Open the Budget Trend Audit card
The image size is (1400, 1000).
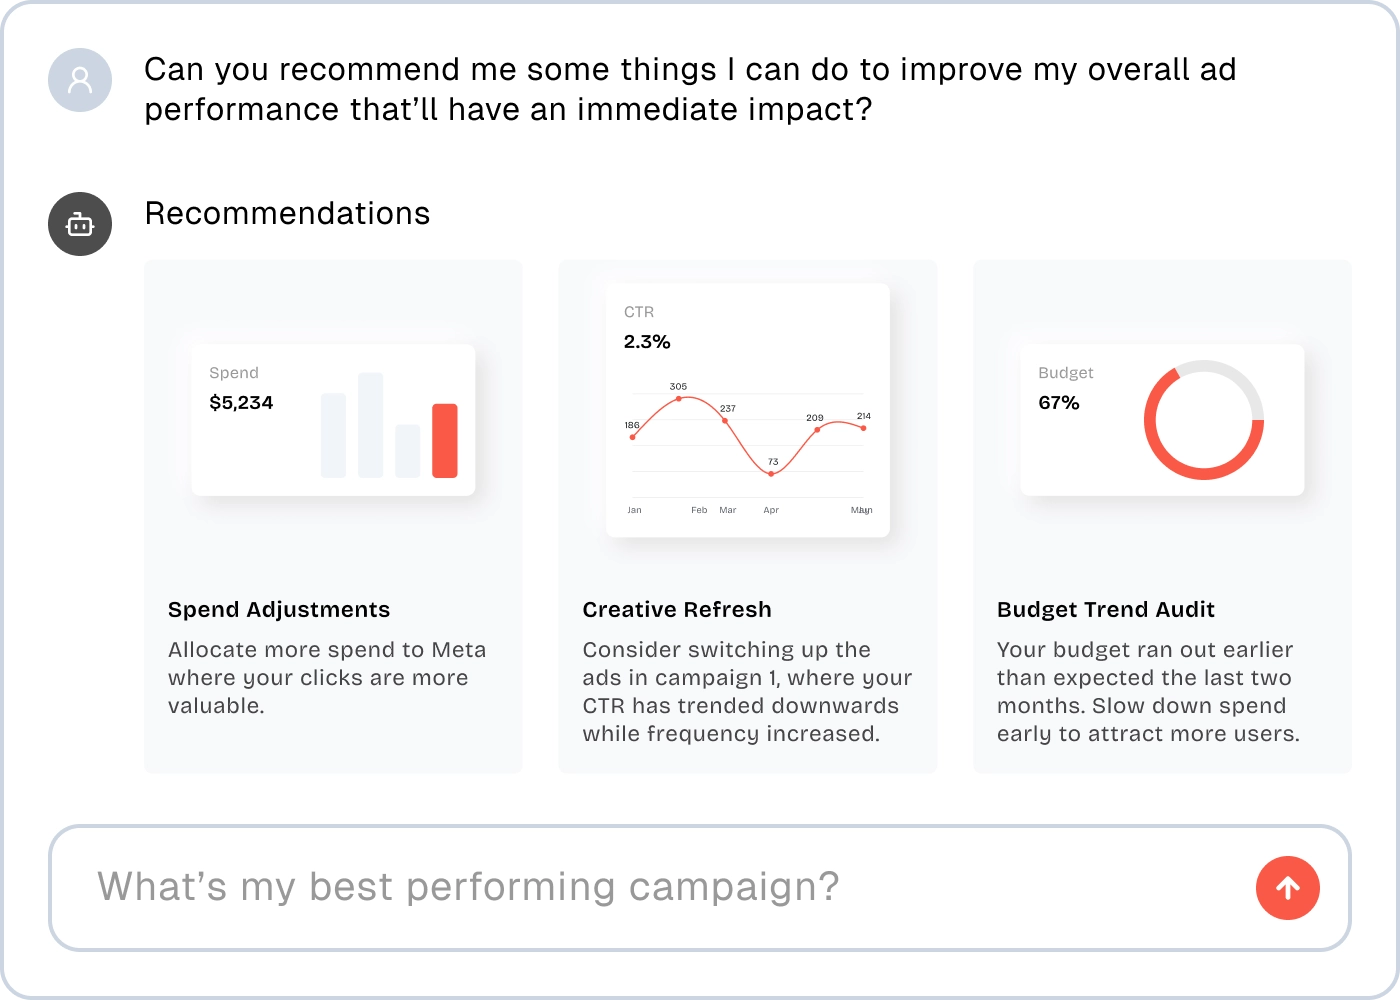(x=1162, y=516)
